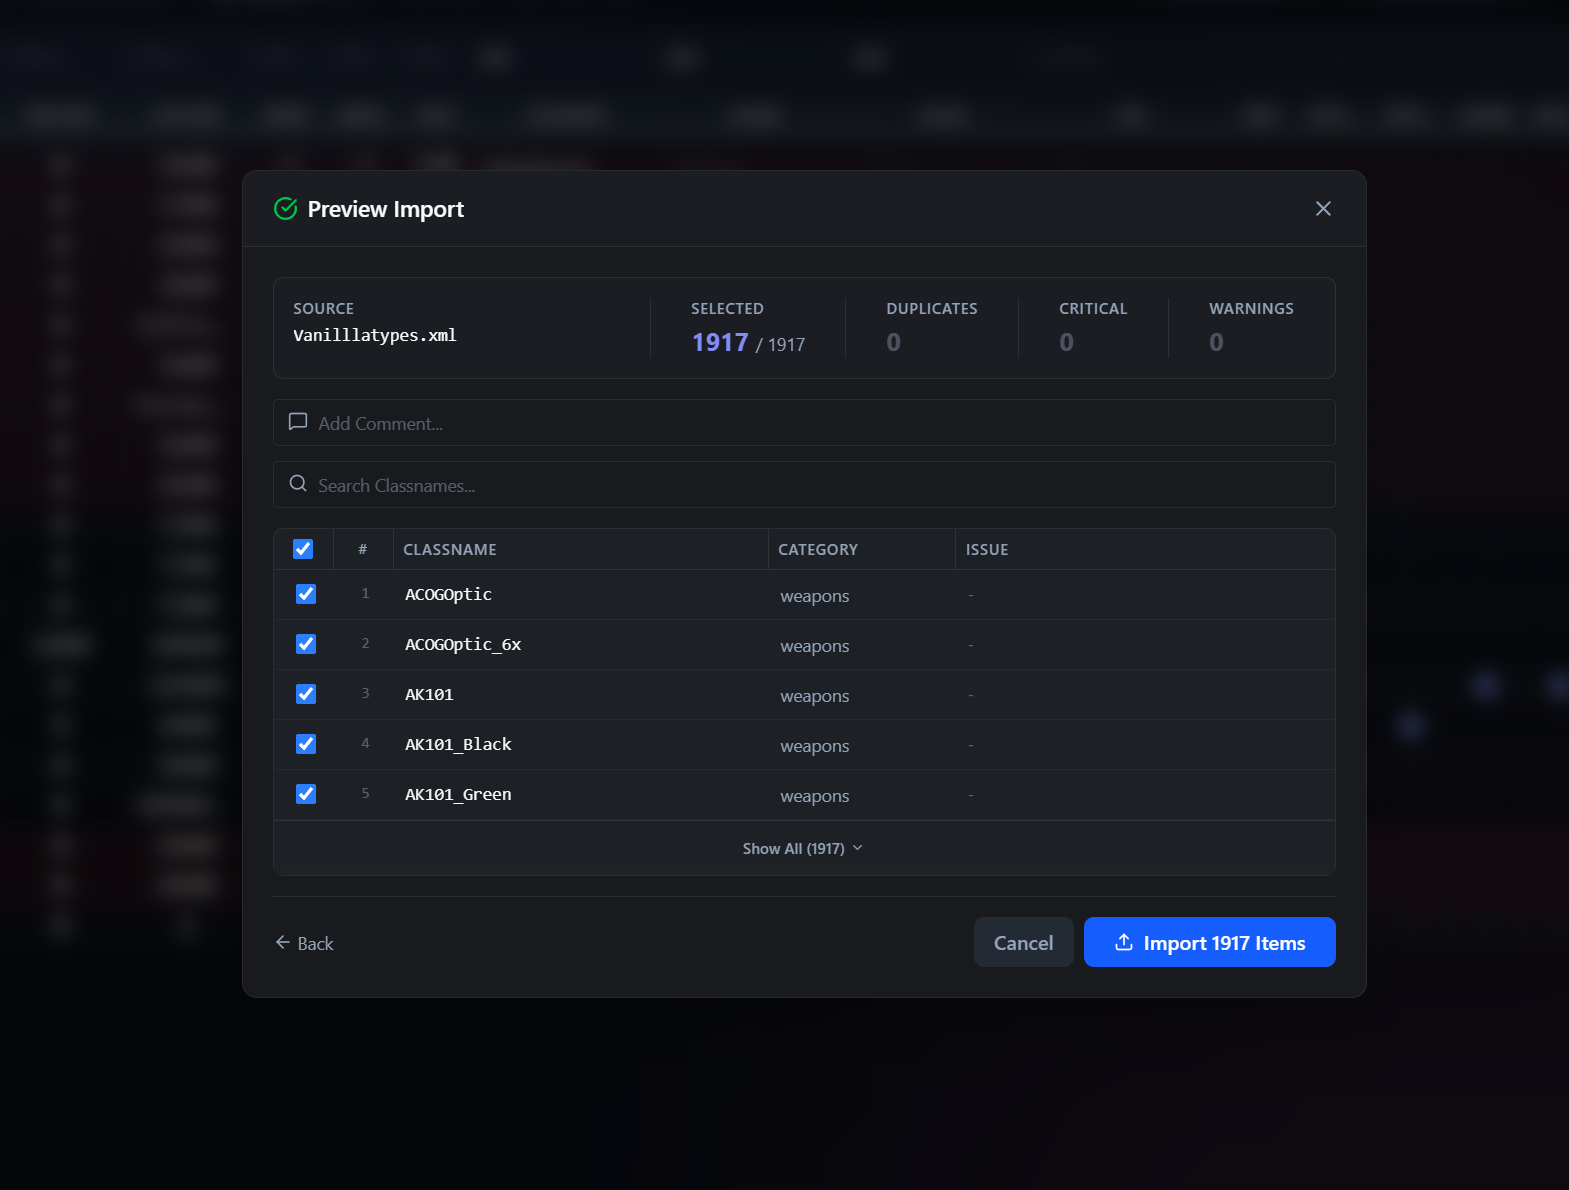1569x1190 pixels.
Task: Uncheck the AK101 row checkbox
Action: point(306,694)
